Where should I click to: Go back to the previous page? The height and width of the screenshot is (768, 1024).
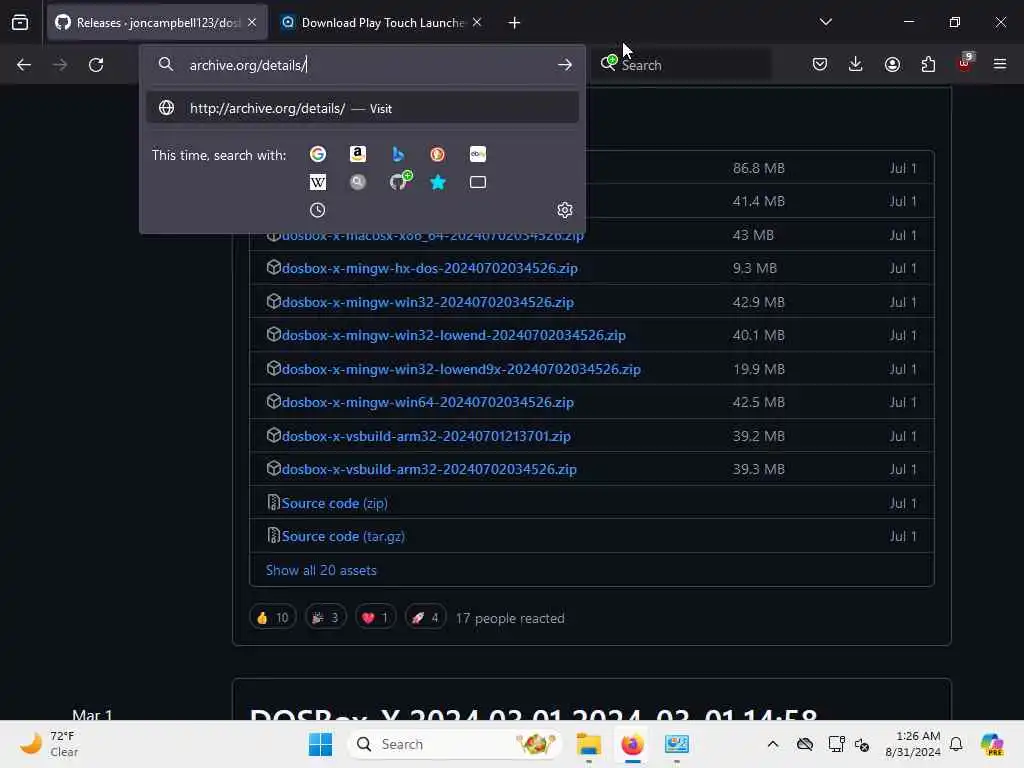pos(24,65)
